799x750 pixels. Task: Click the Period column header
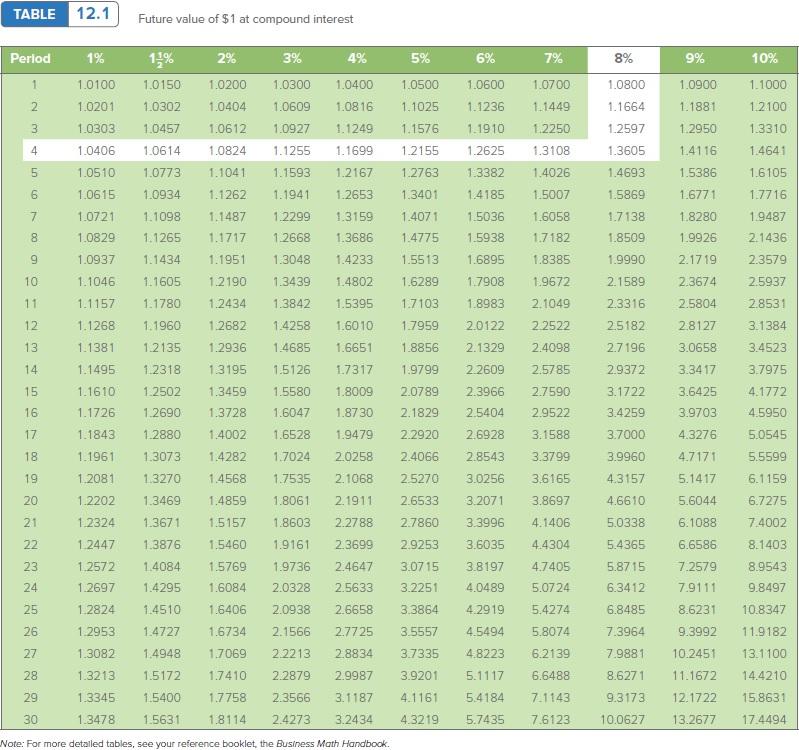(x=30, y=59)
